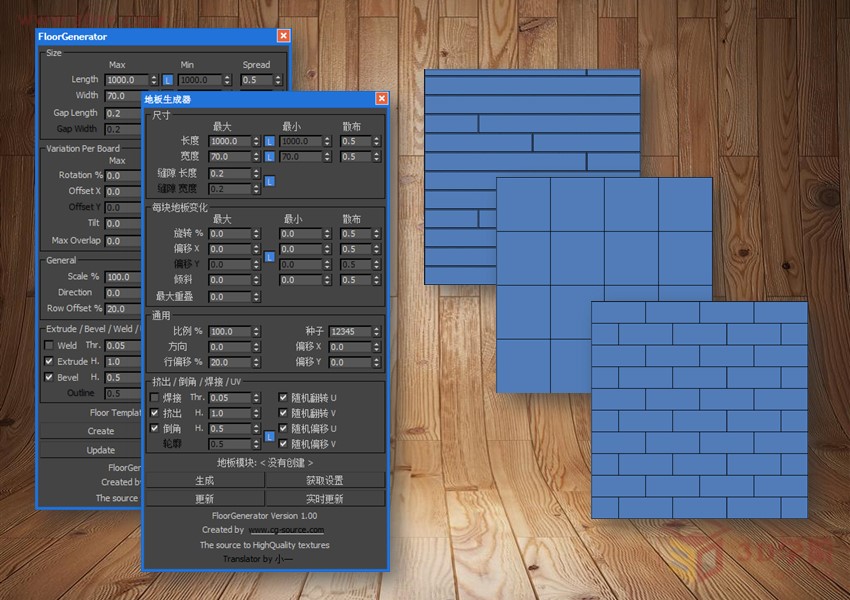This screenshot has width=850, height=600.
Task: Click the L lock next to 轮廓 field
Action: 269,437
